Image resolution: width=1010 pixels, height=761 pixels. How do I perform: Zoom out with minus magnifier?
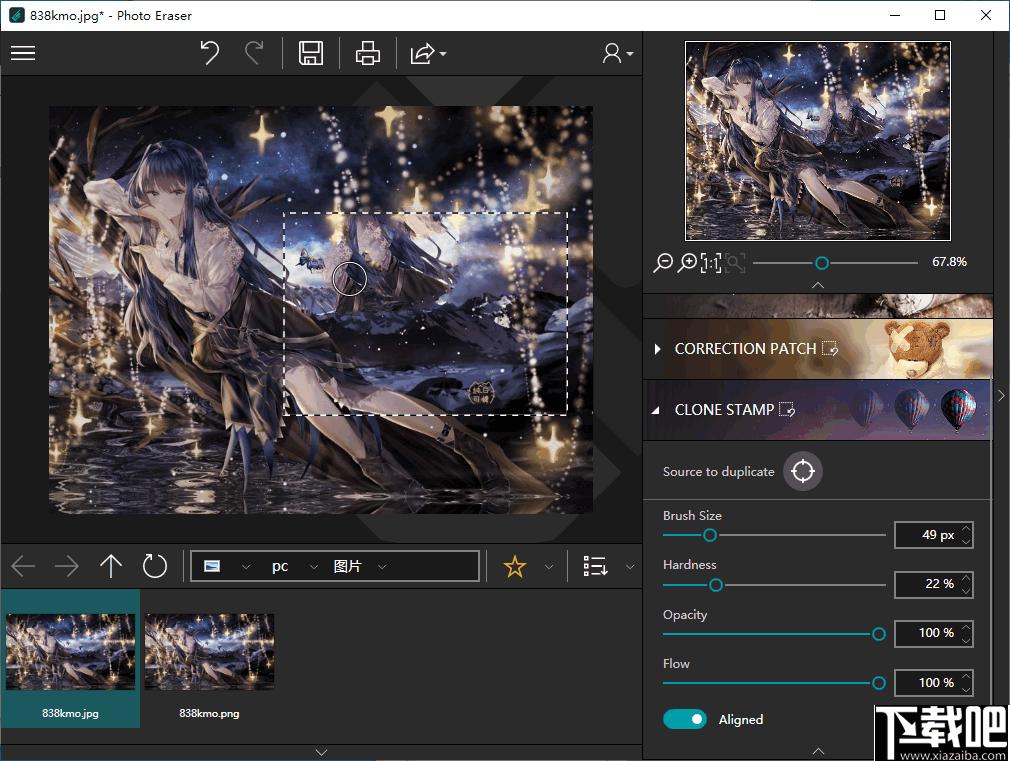(x=663, y=262)
